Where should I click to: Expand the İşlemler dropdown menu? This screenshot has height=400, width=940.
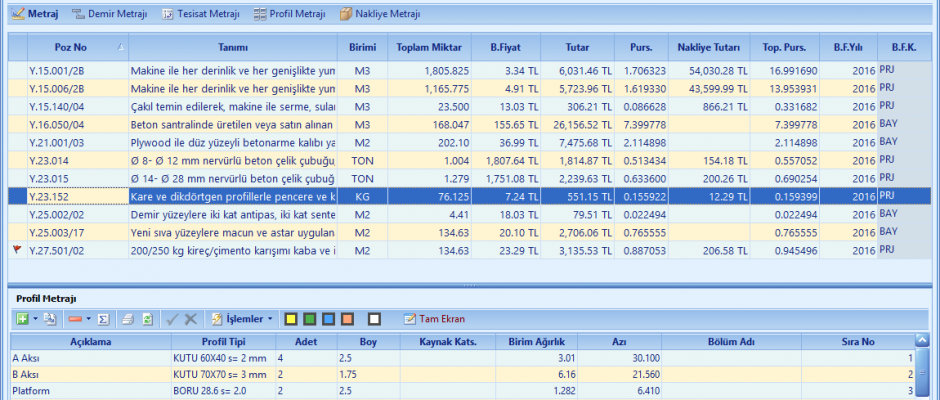[x=242, y=319]
